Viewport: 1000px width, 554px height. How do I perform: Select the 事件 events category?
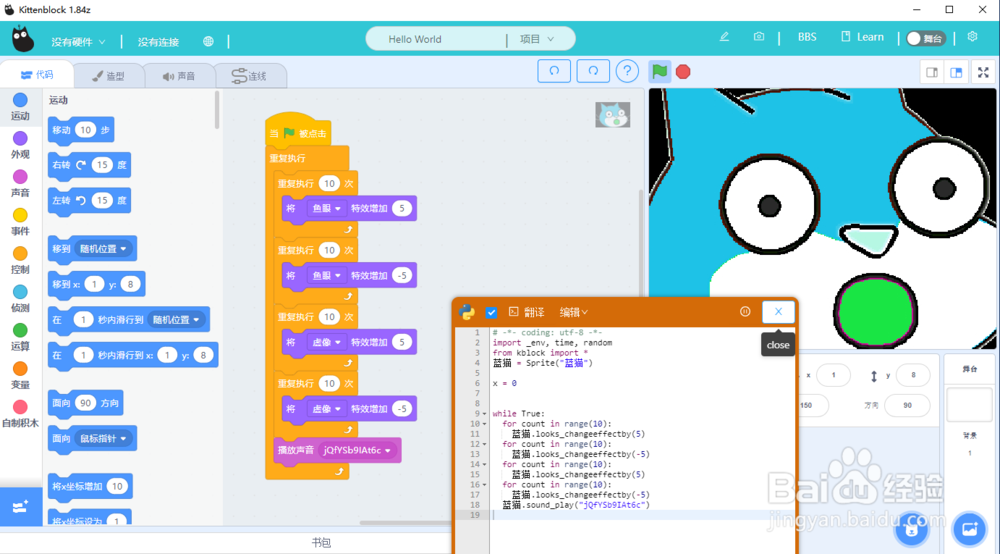click(20, 221)
